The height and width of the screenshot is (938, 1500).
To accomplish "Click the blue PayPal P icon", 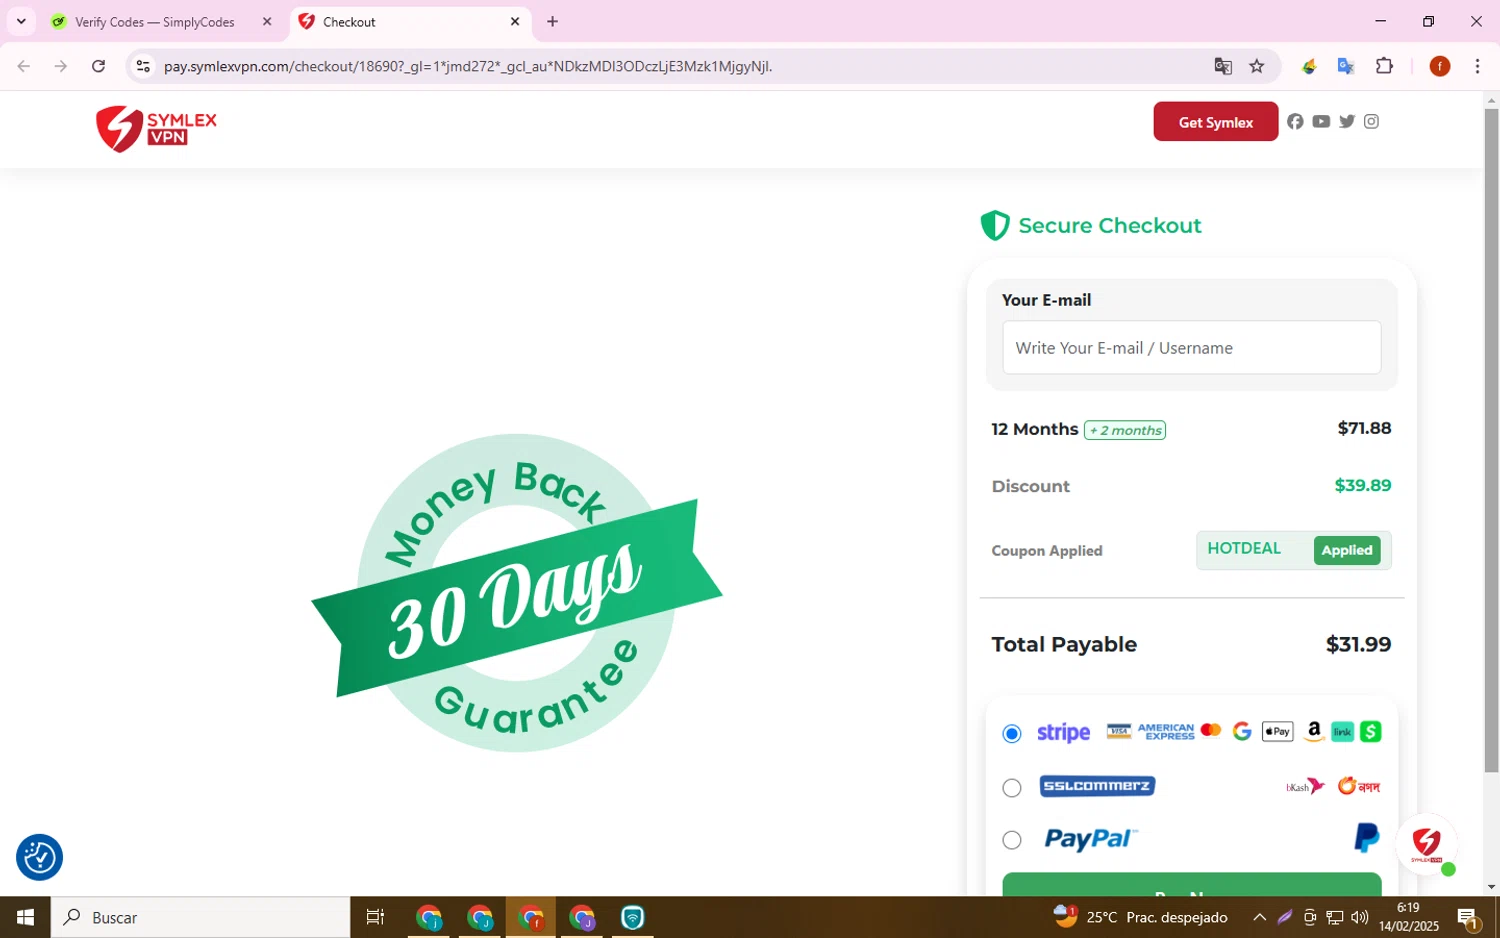I will 1366,838.
